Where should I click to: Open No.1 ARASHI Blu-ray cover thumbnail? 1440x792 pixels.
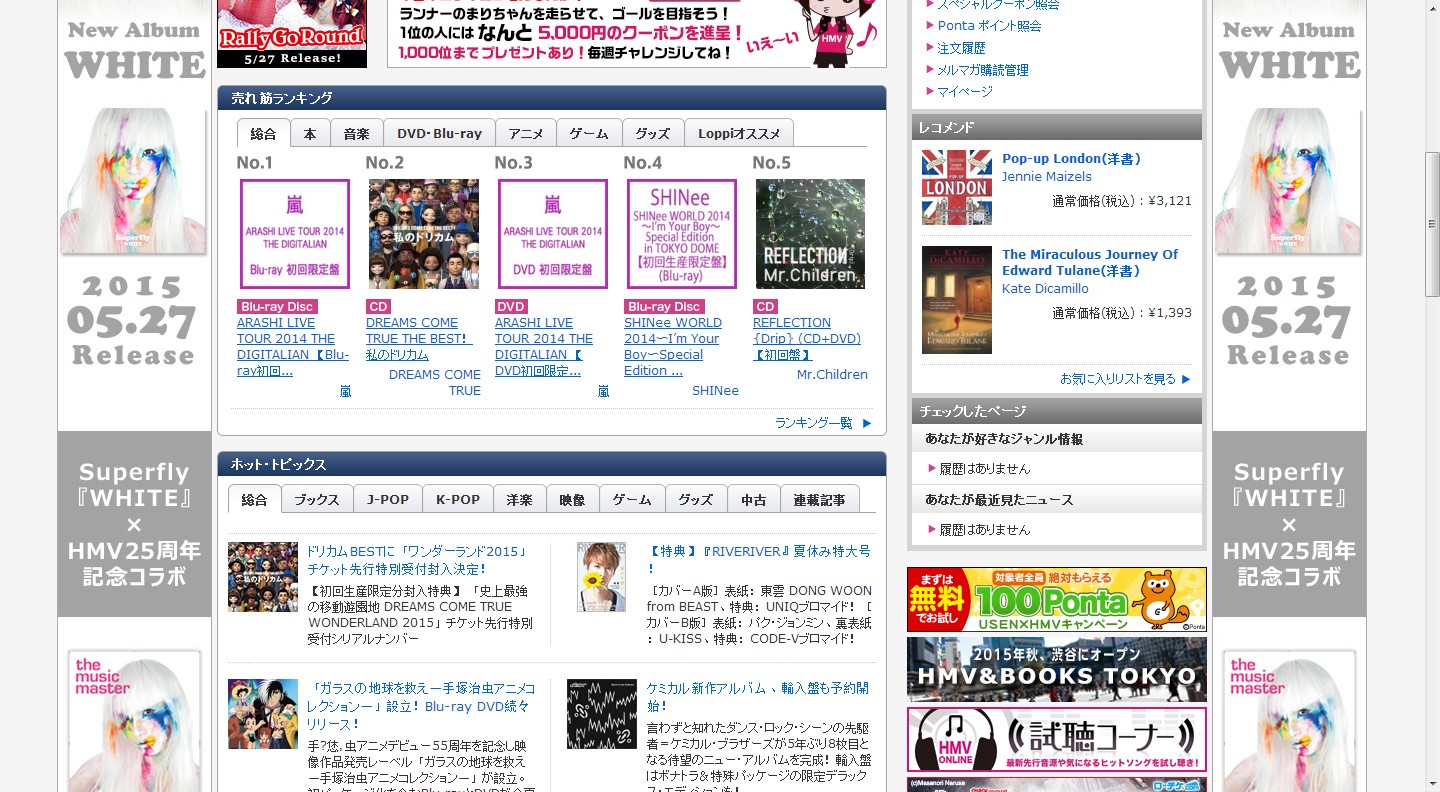tap(295, 234)
